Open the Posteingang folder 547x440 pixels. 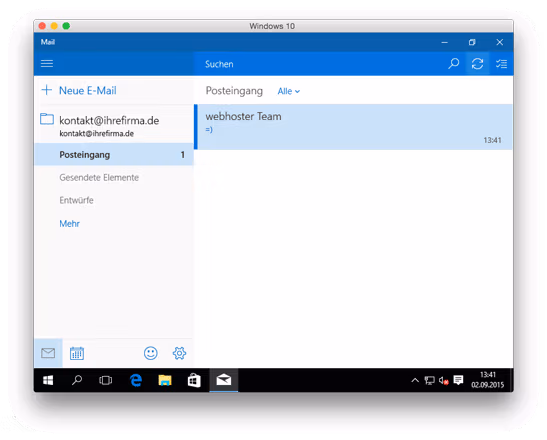click(114, 155)
